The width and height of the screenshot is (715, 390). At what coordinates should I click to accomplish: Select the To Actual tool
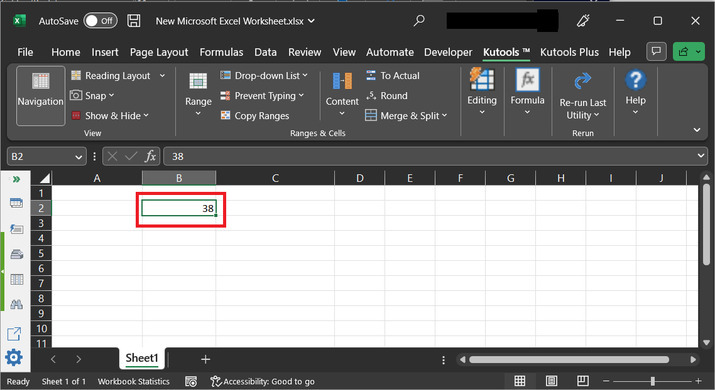(x=393, y=76)
